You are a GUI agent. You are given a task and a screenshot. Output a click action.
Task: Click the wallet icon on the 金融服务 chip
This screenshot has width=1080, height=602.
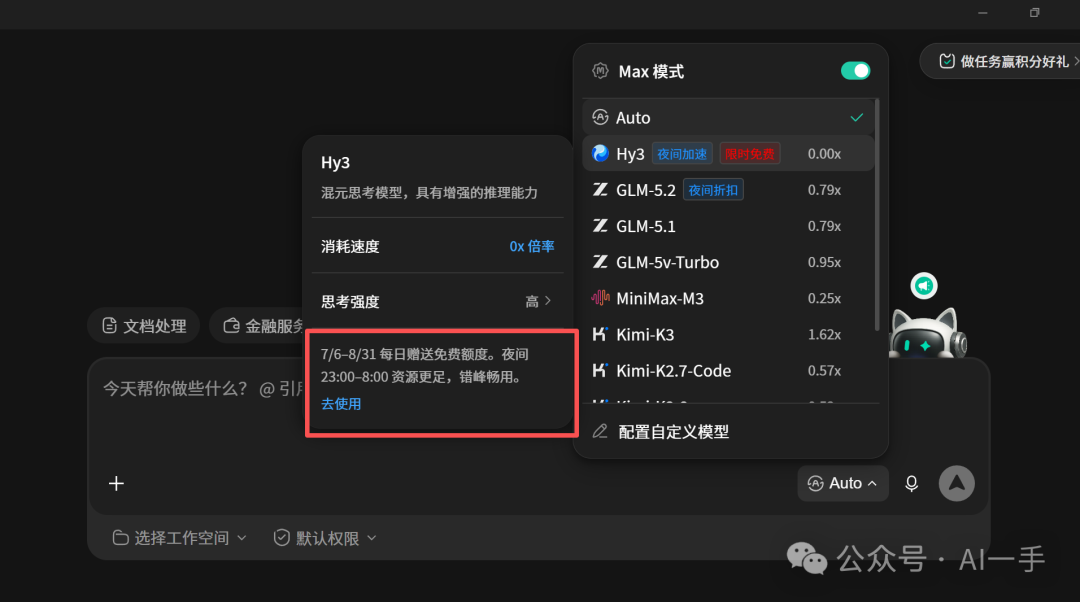231,325
